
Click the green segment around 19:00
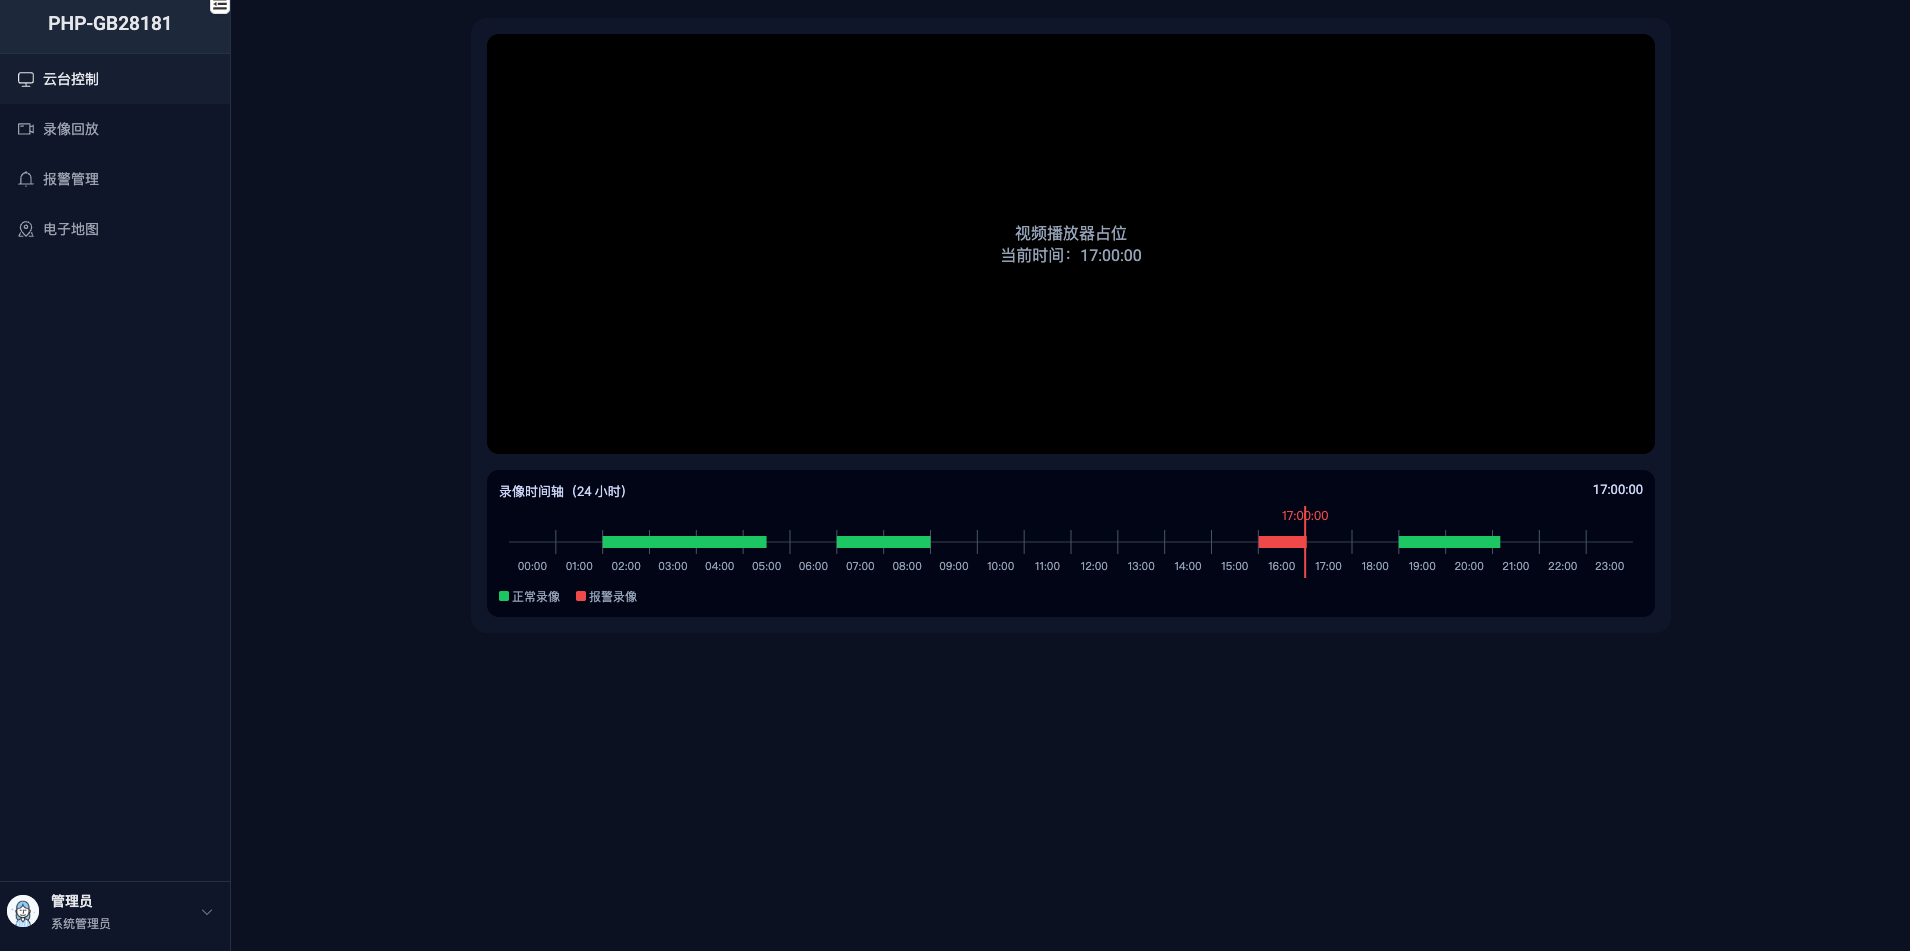tap(1448, 541)
